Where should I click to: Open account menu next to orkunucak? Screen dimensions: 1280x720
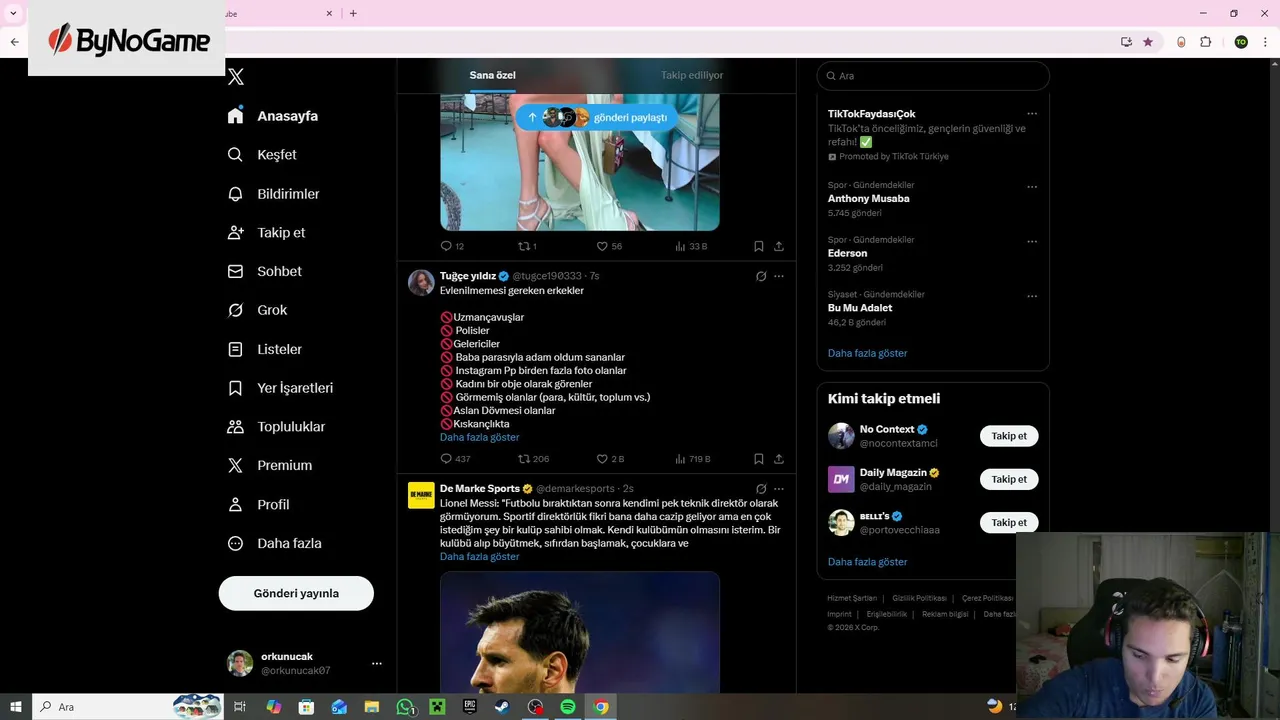click(x=377, y=663)
